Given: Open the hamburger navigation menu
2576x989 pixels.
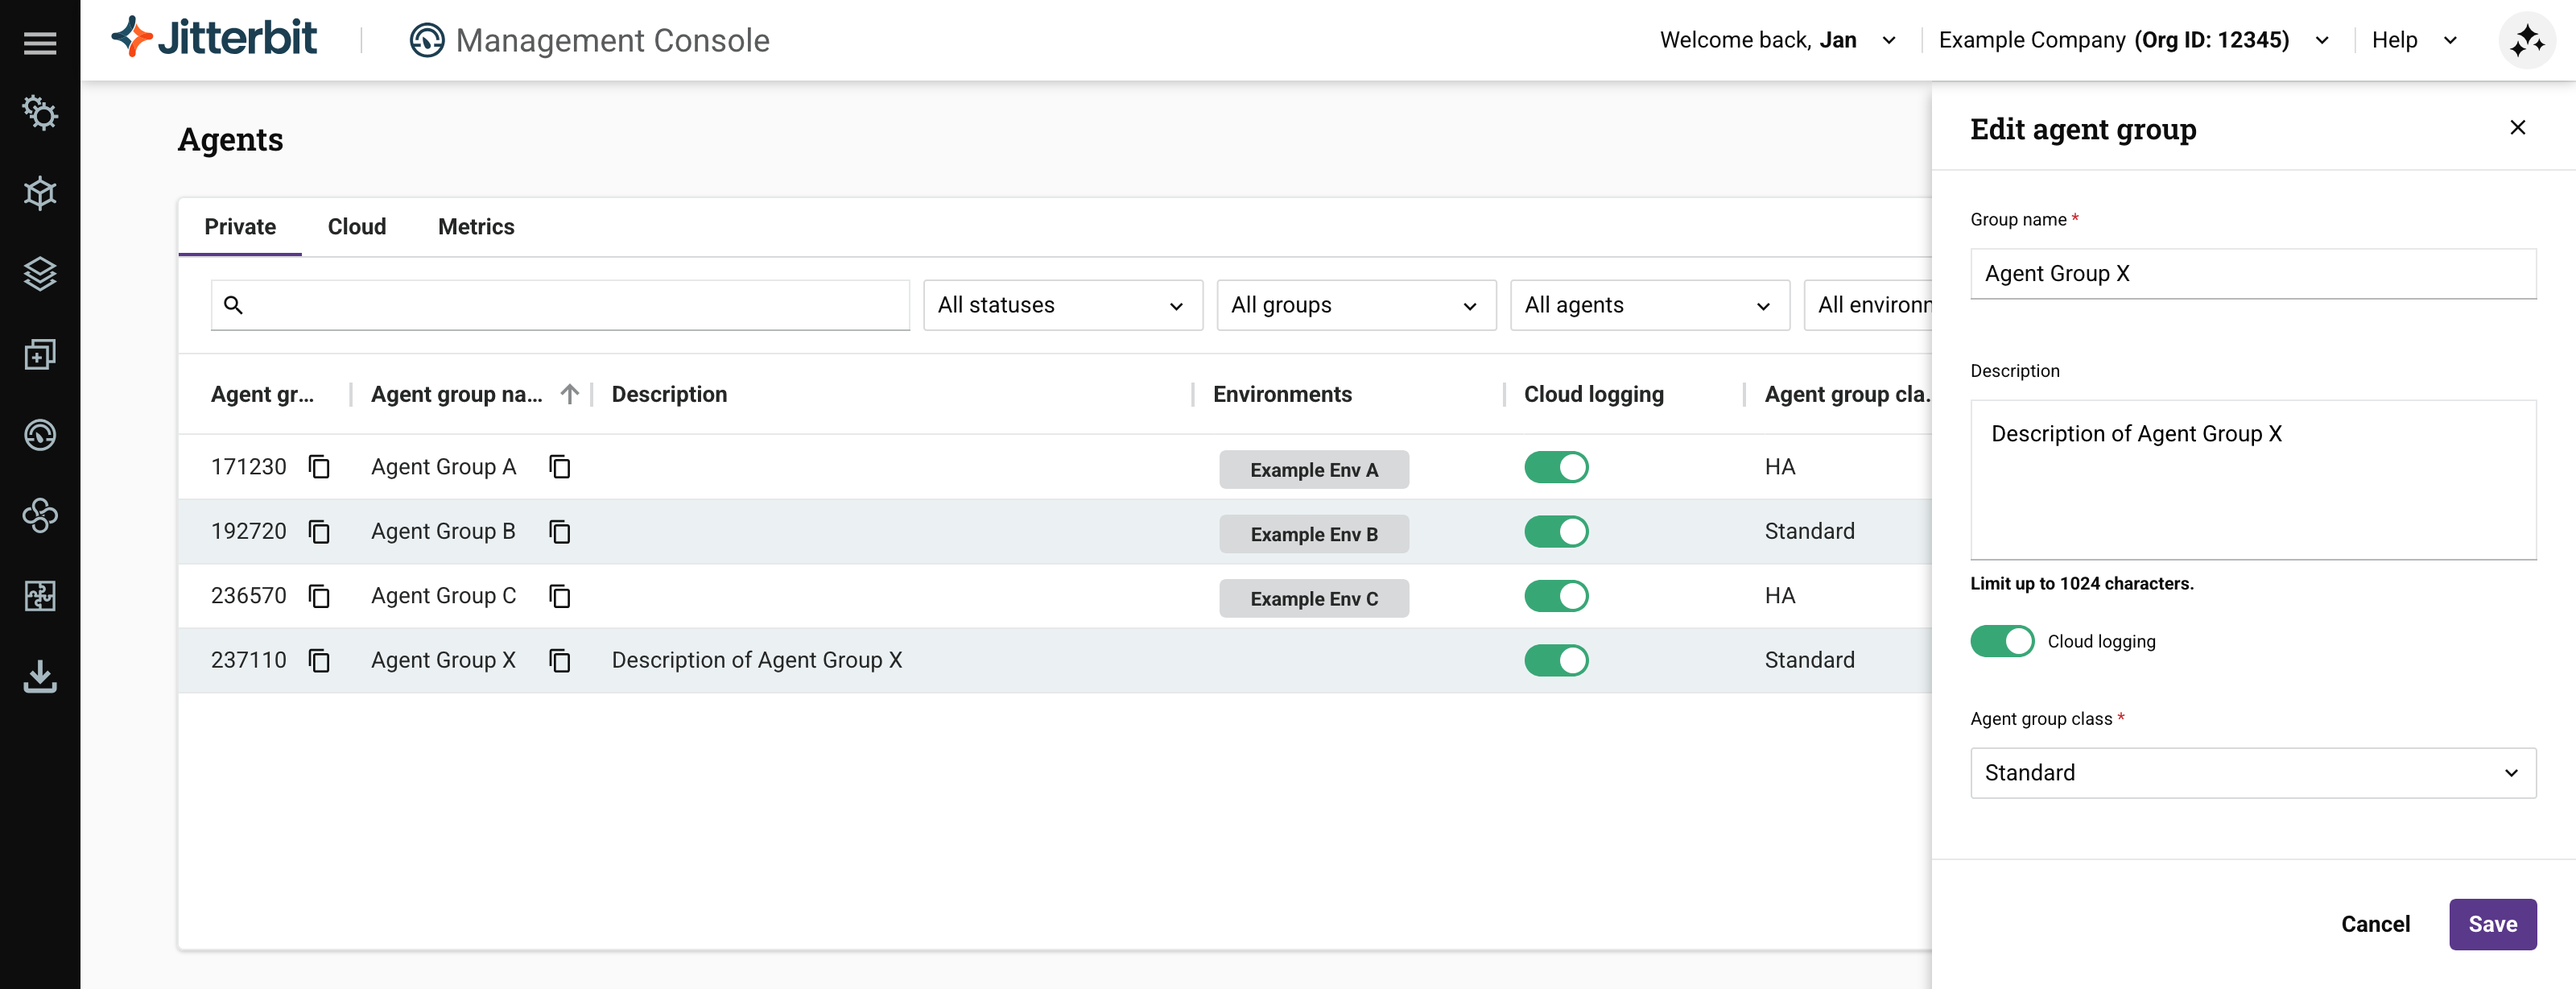Looking at the screenshot, I should [40, 43].
